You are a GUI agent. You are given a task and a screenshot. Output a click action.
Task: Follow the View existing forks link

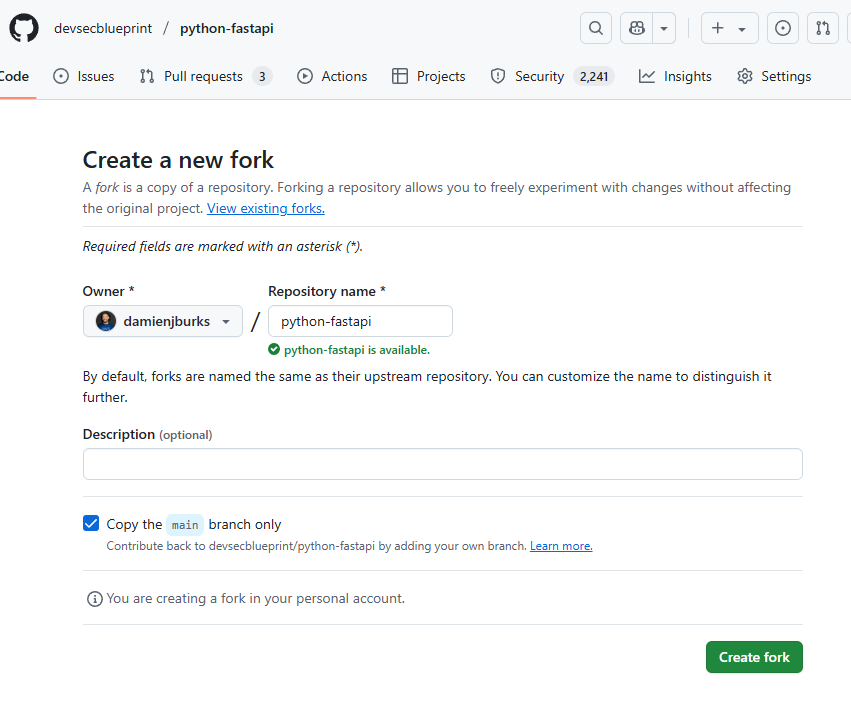265,208
